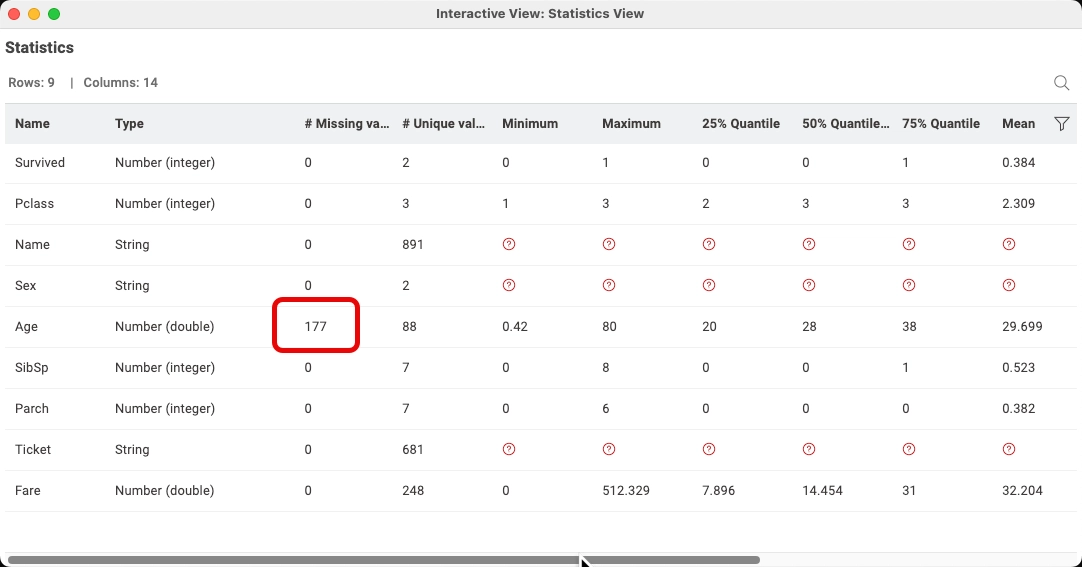Click Sex row's 75% Quantile question mark icon

(909, 285)
